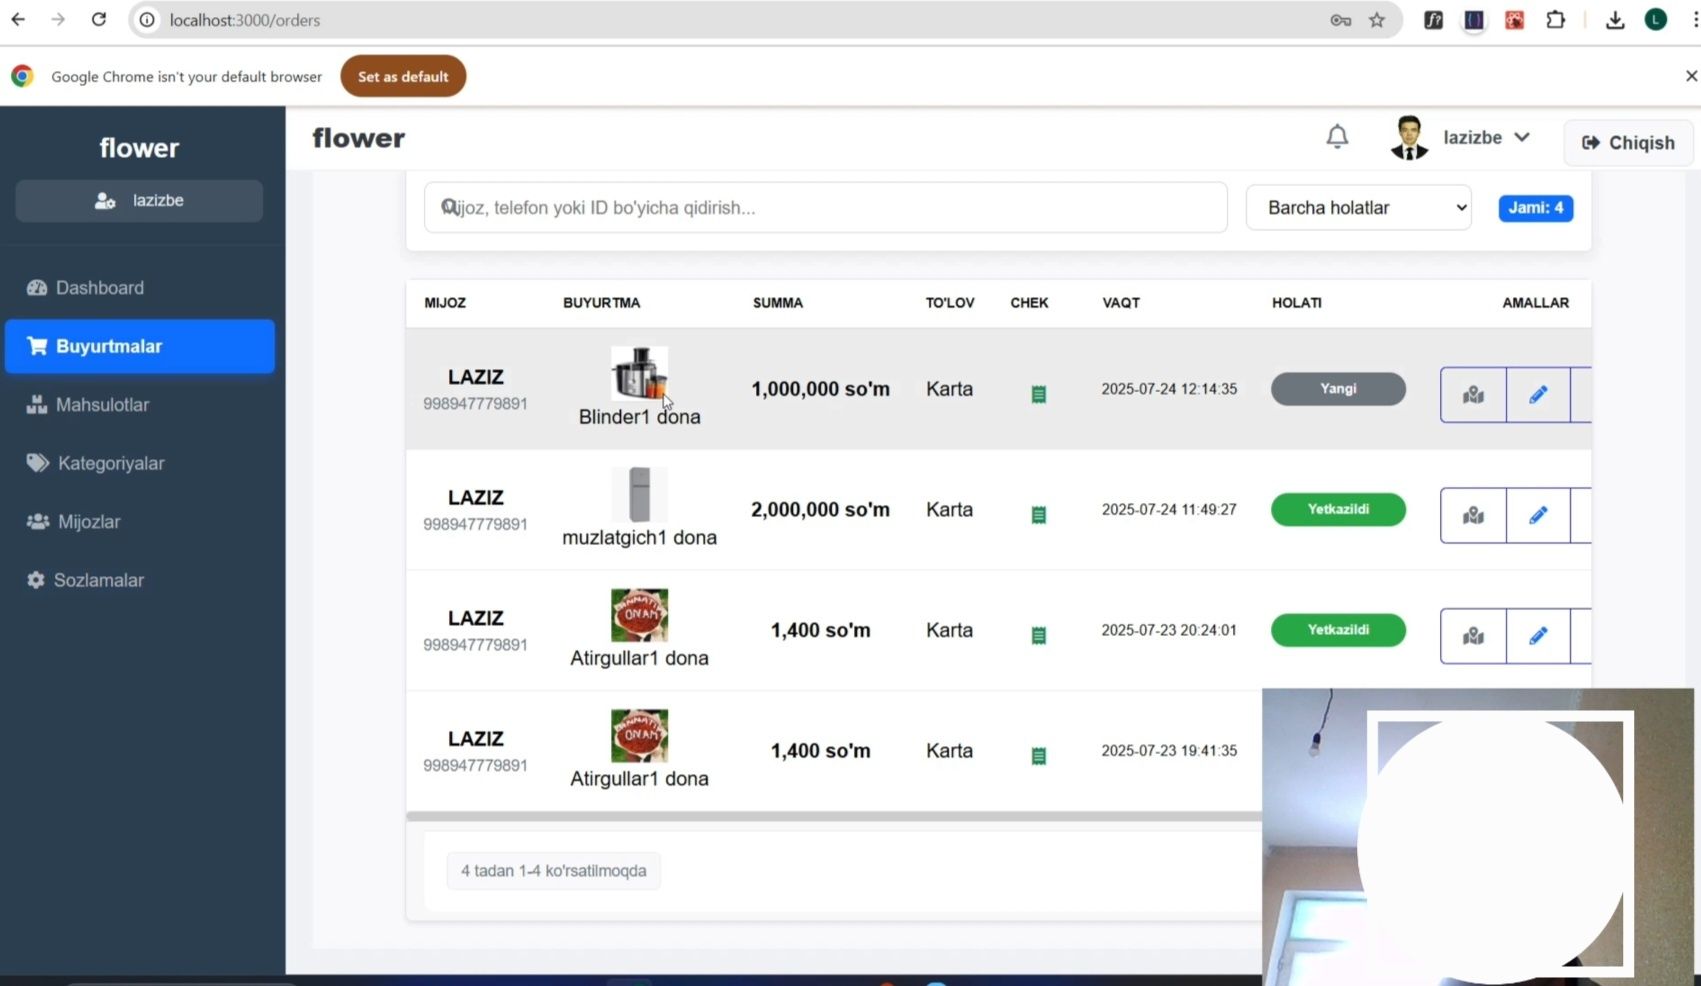The image size is (1701, 986).
Task: Expand the lazizbe user menu chevron
Action: tap(1522, 137)
